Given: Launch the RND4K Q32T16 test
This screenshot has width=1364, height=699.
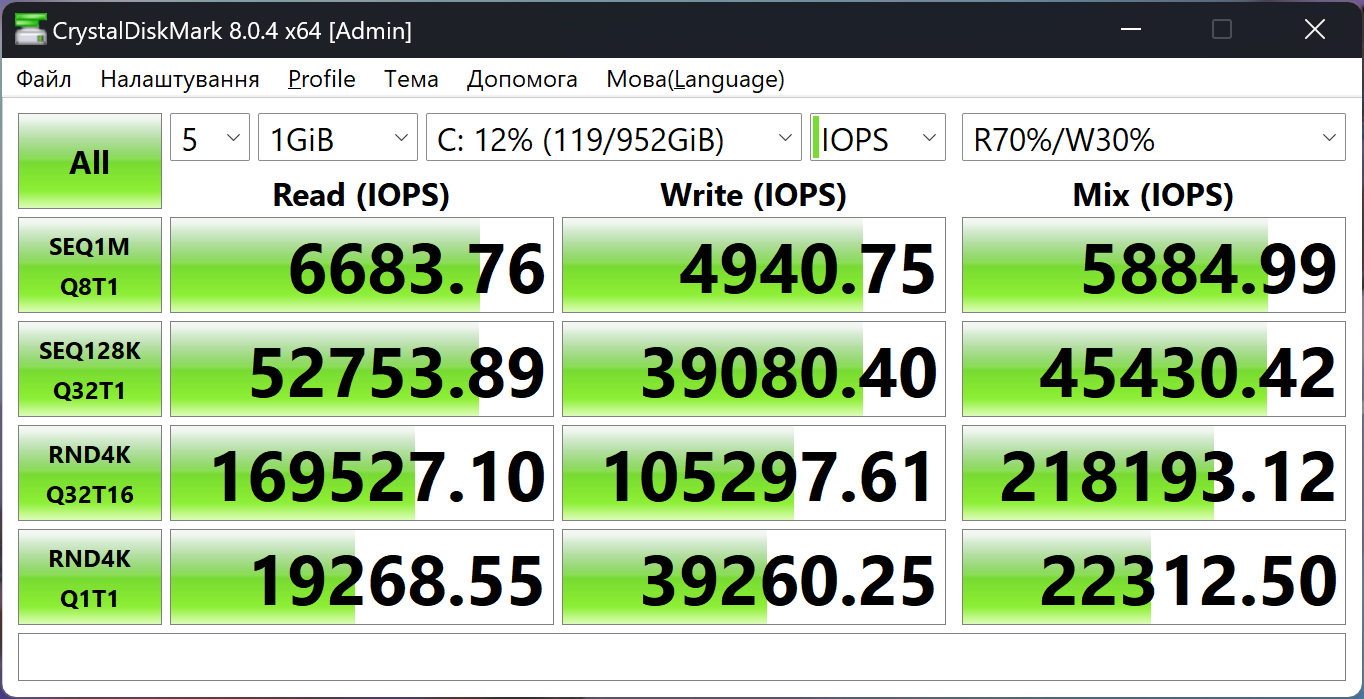Looking at the screenshot, I should [x=90, y=473].
